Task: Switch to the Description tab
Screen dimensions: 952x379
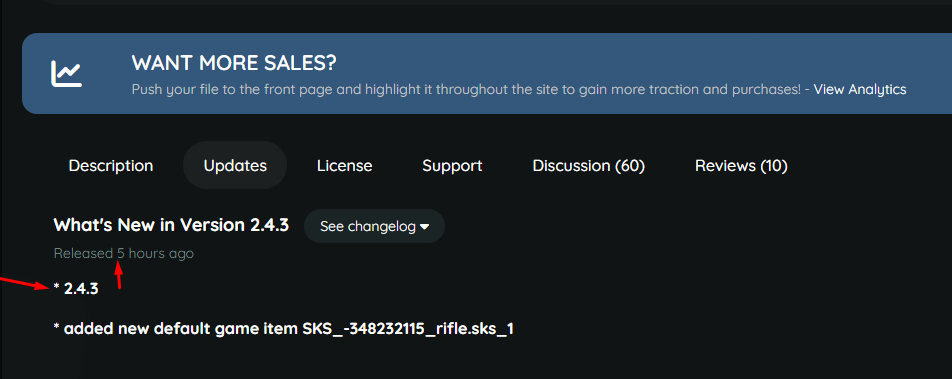Action: point(110,166)
